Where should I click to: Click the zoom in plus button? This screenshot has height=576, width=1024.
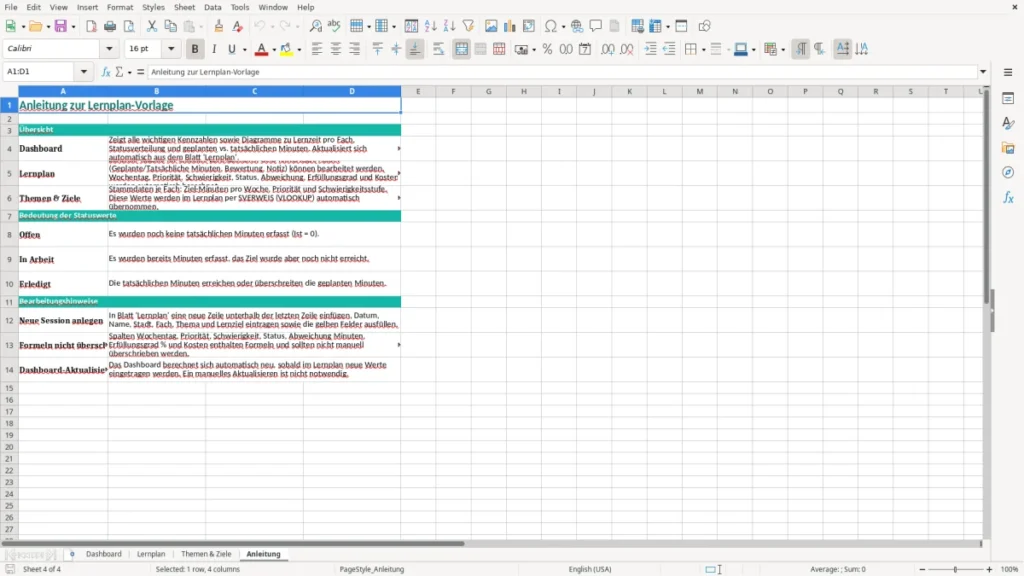pyautogui.click(x=989, y=569)
